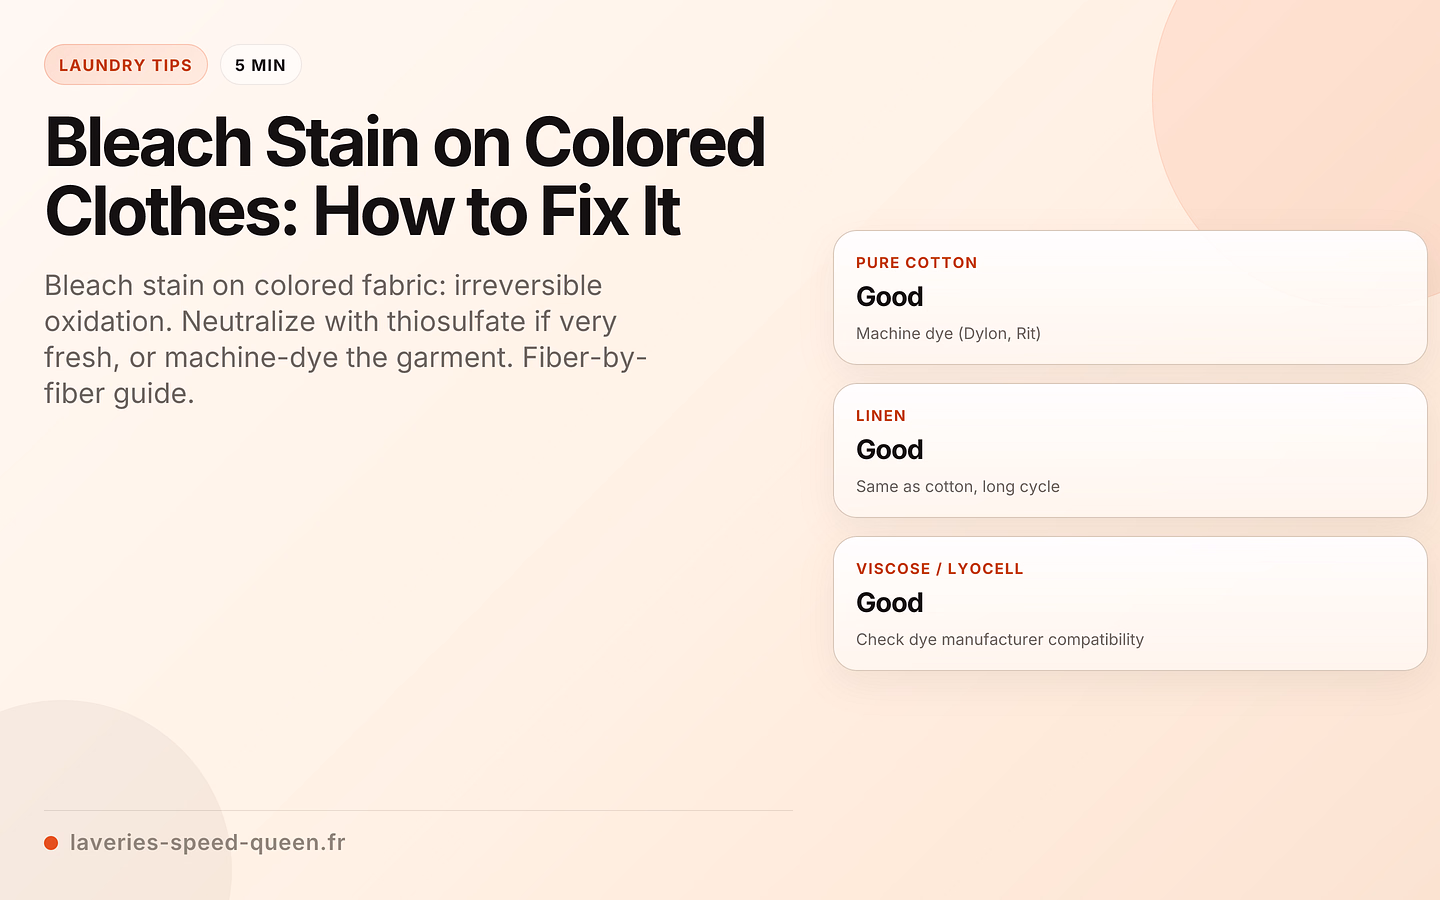Click the Good rating in the Linen card
The width and height of the screenshot is (1440, 900).
tap(889, 450)
